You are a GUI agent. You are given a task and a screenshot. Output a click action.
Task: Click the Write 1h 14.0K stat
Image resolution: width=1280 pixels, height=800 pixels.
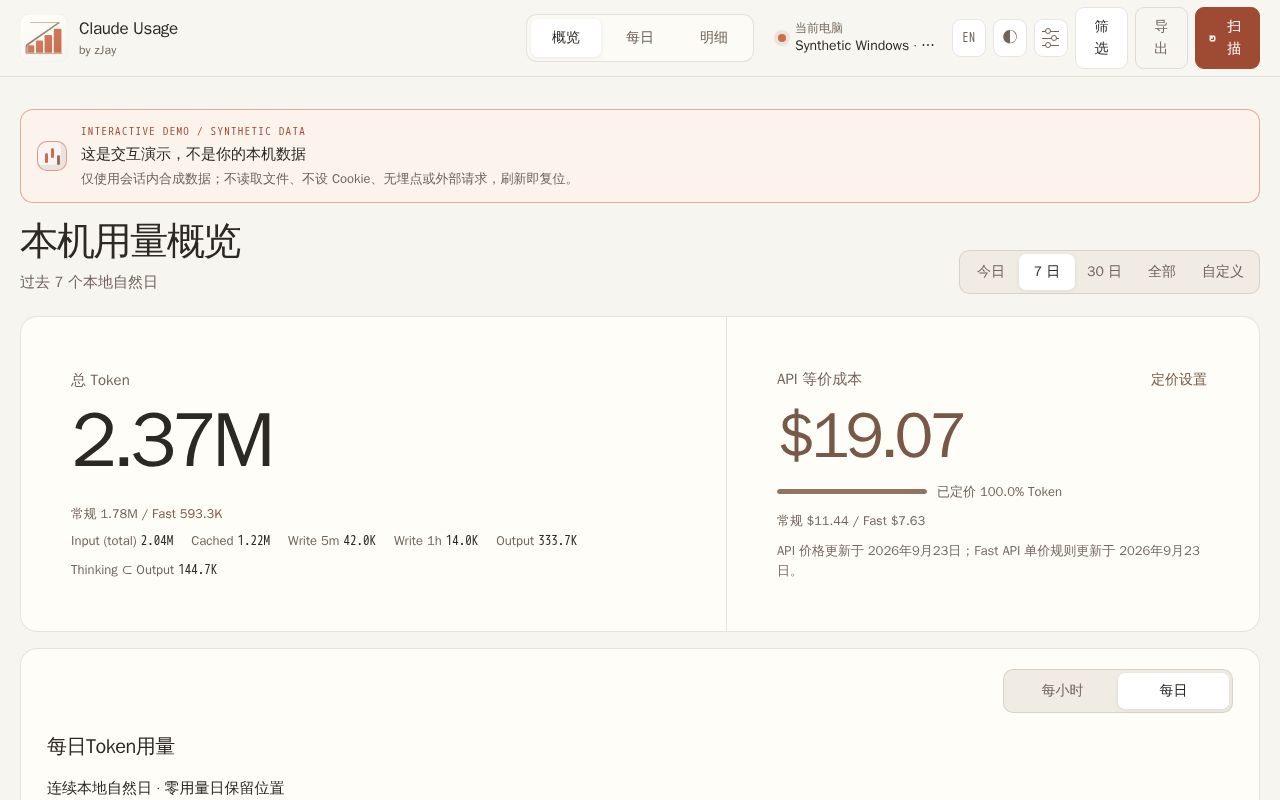[x=436, y=541]
